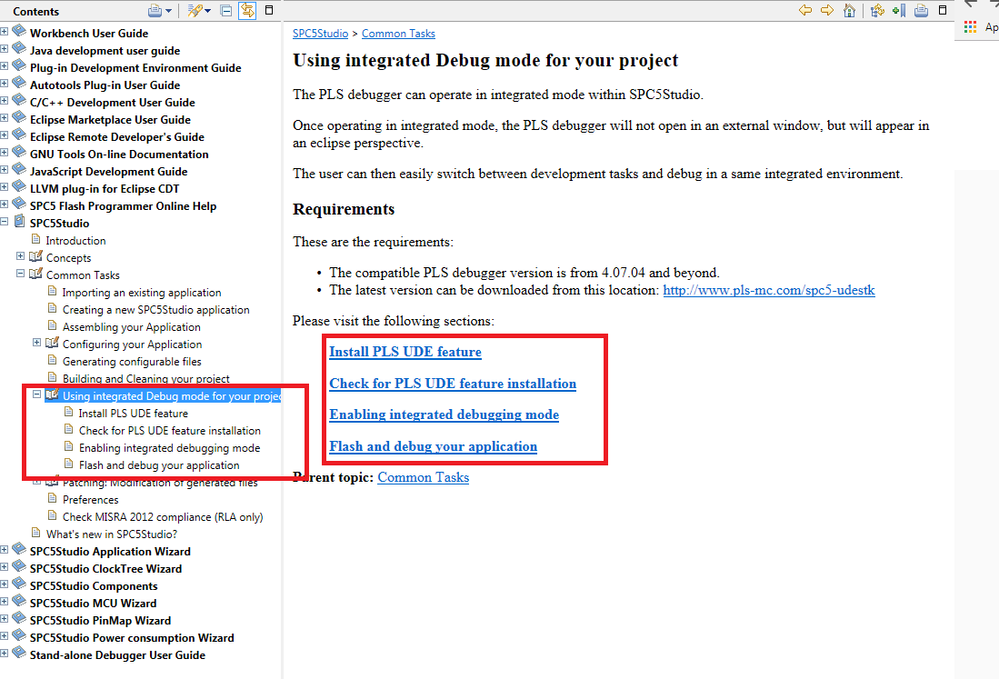The height and width of the screenshot is (679, 999).
Task: Open the dropdown arrow beside the highlighter icon
Action: pyautogui.click(x=208, y=11)
